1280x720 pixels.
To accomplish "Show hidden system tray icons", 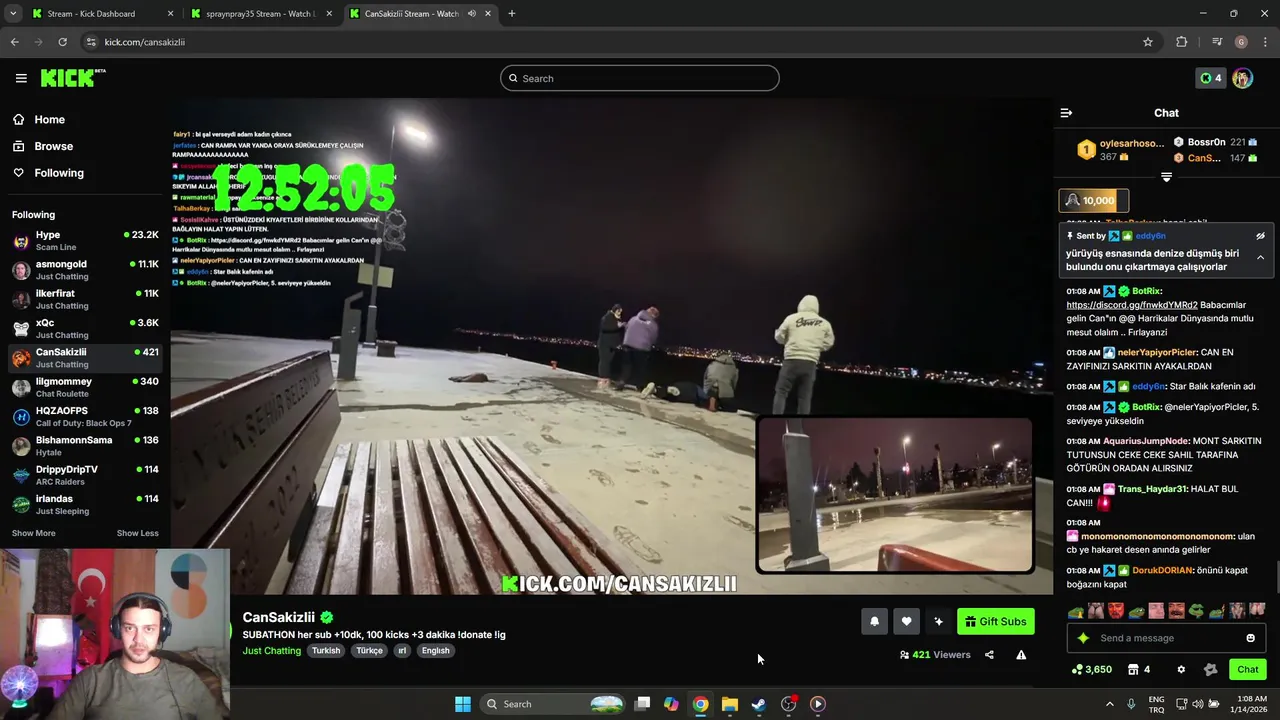I will coord(1108,703).
